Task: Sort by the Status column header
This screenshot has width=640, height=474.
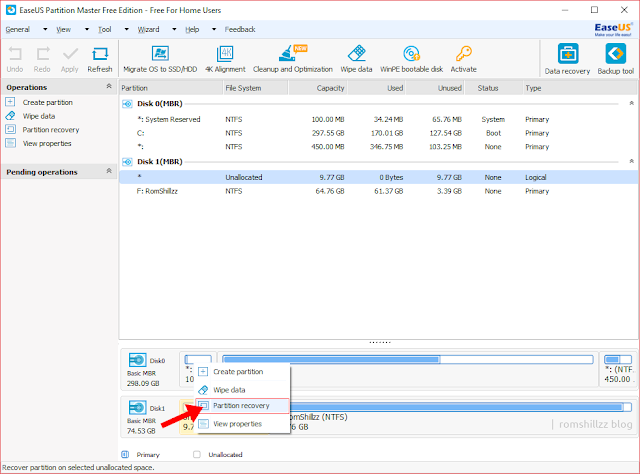Action: point(493,88)
